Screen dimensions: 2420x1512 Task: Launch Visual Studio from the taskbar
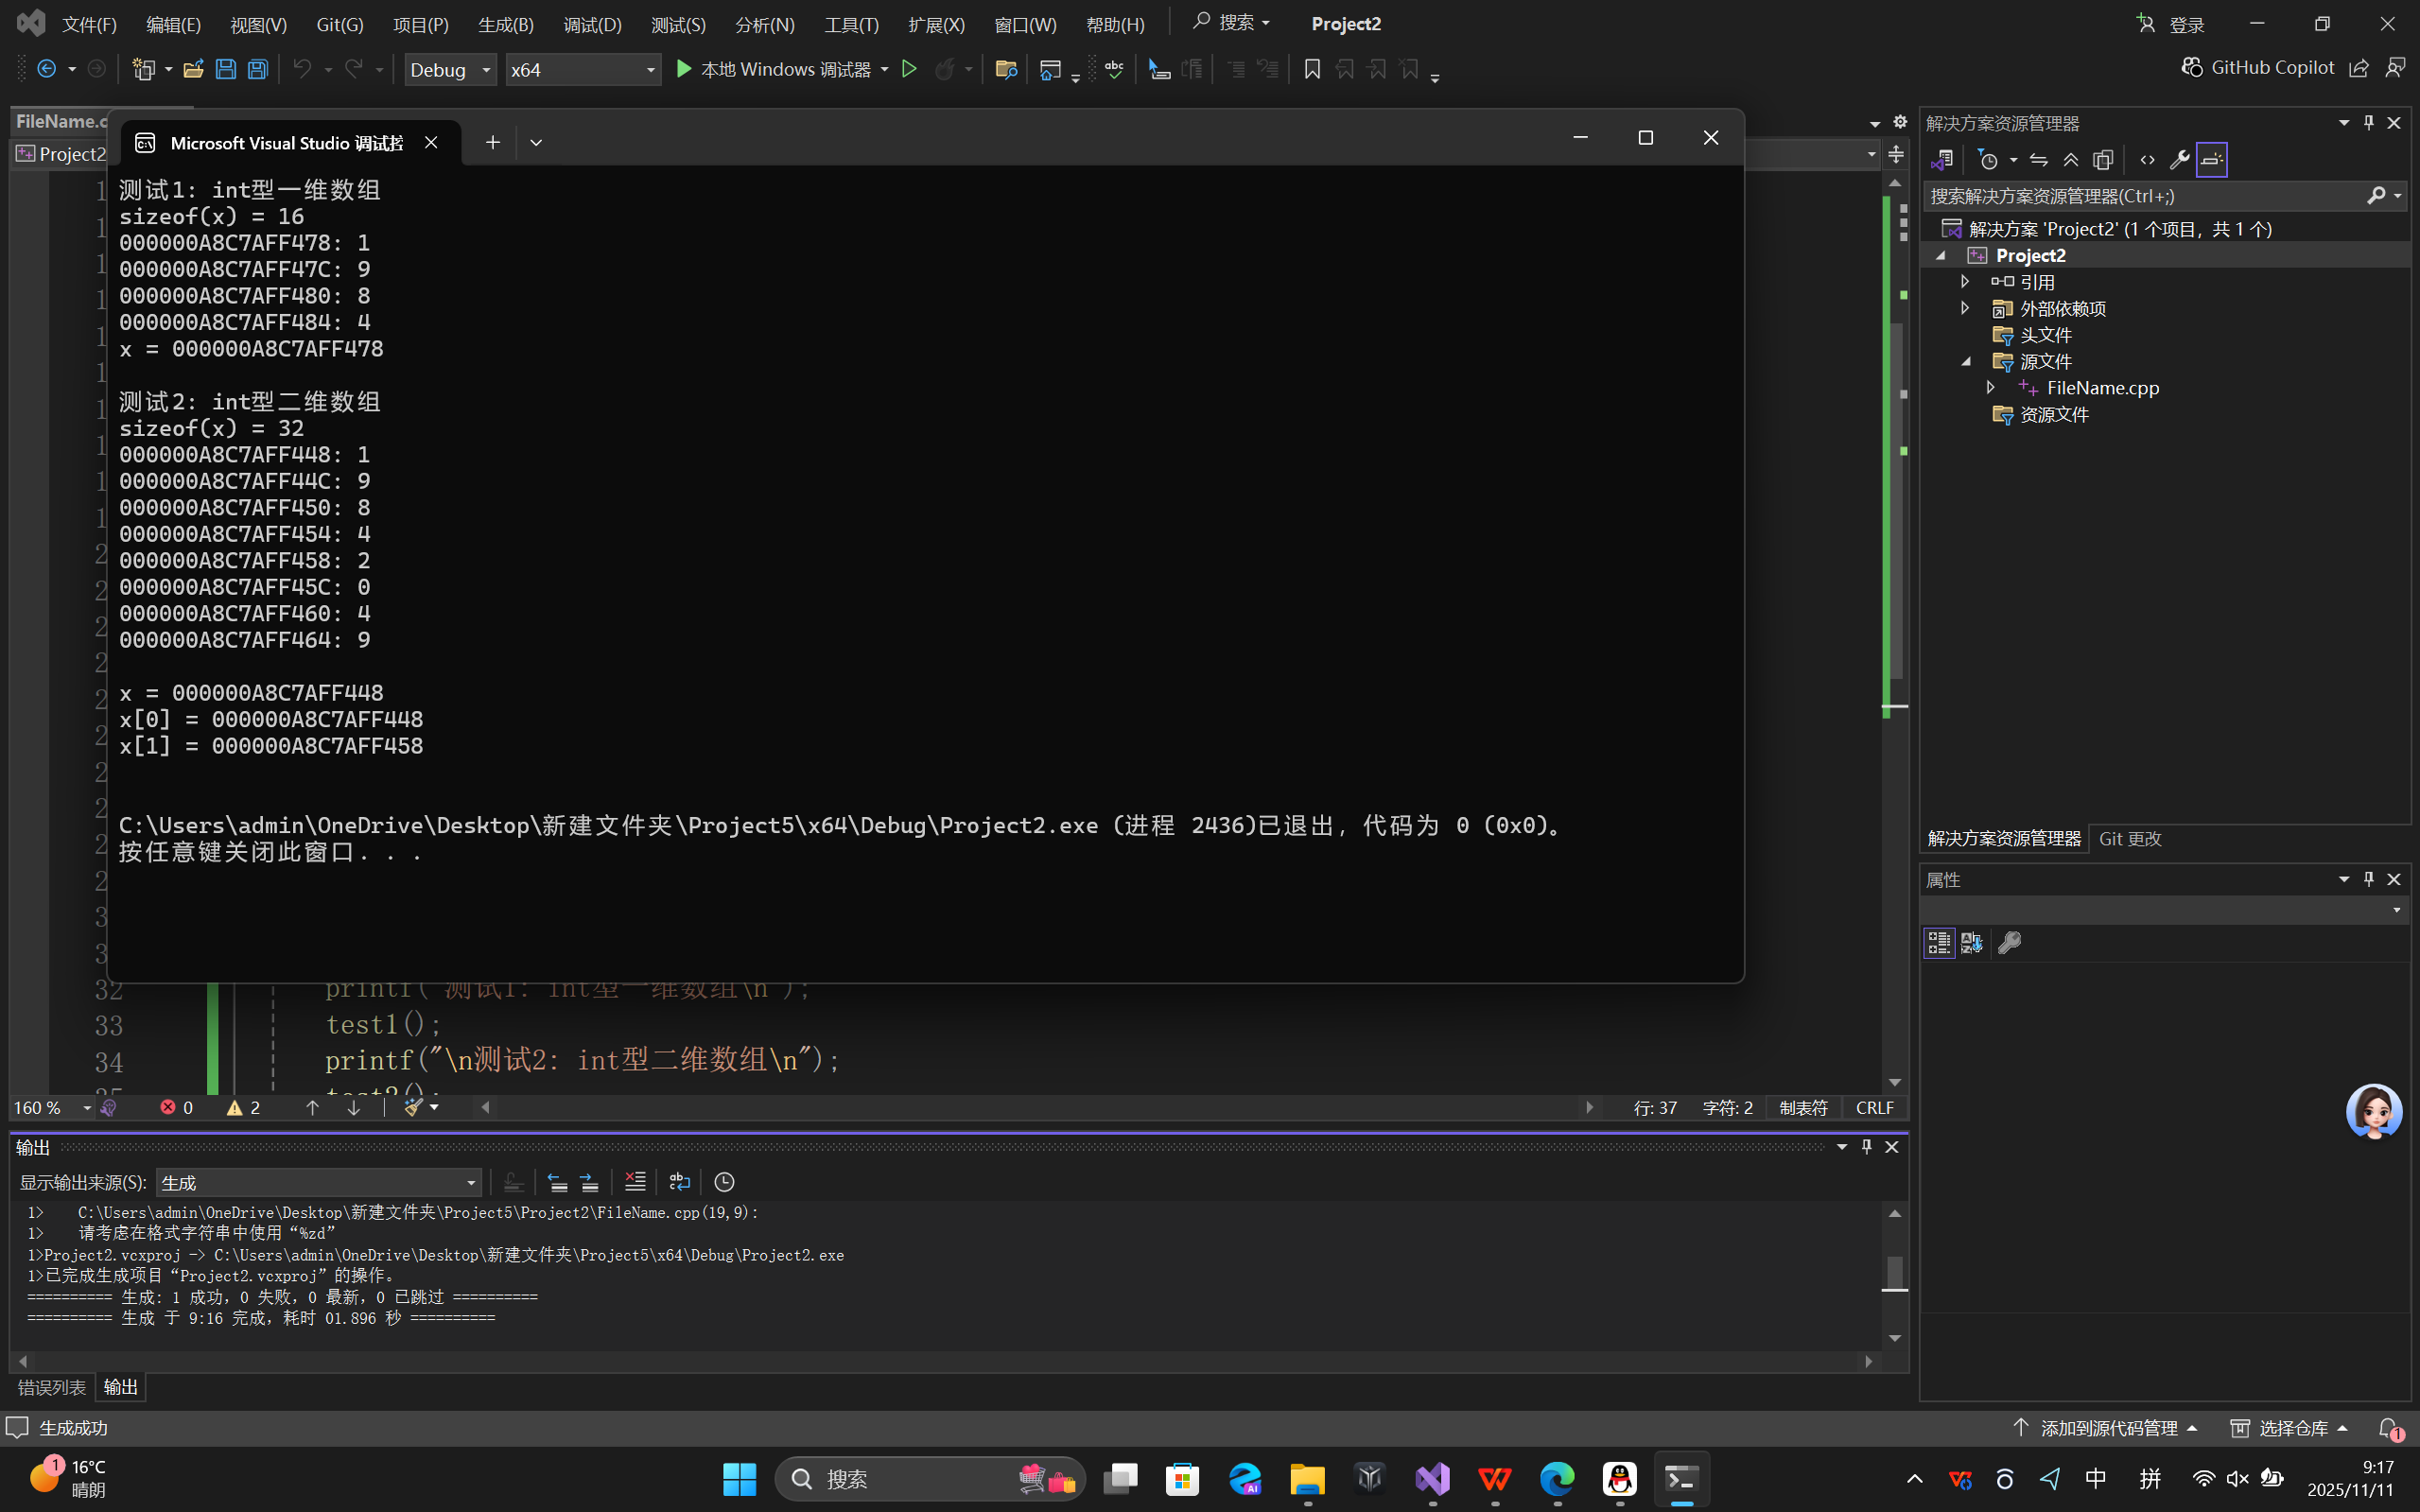(1432, 1479)
